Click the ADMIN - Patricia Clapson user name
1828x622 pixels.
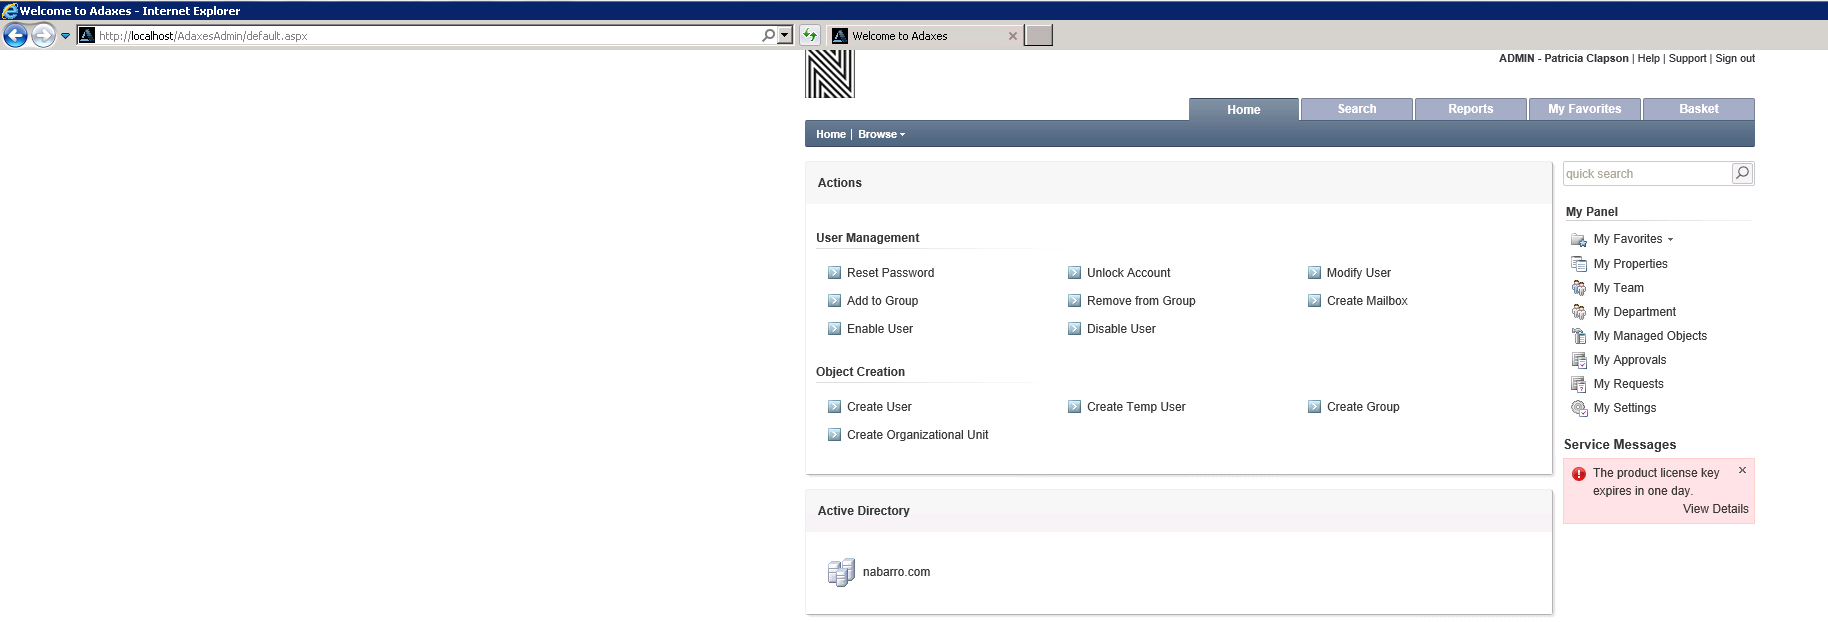pyautogui.click(x=1564, y=58)
